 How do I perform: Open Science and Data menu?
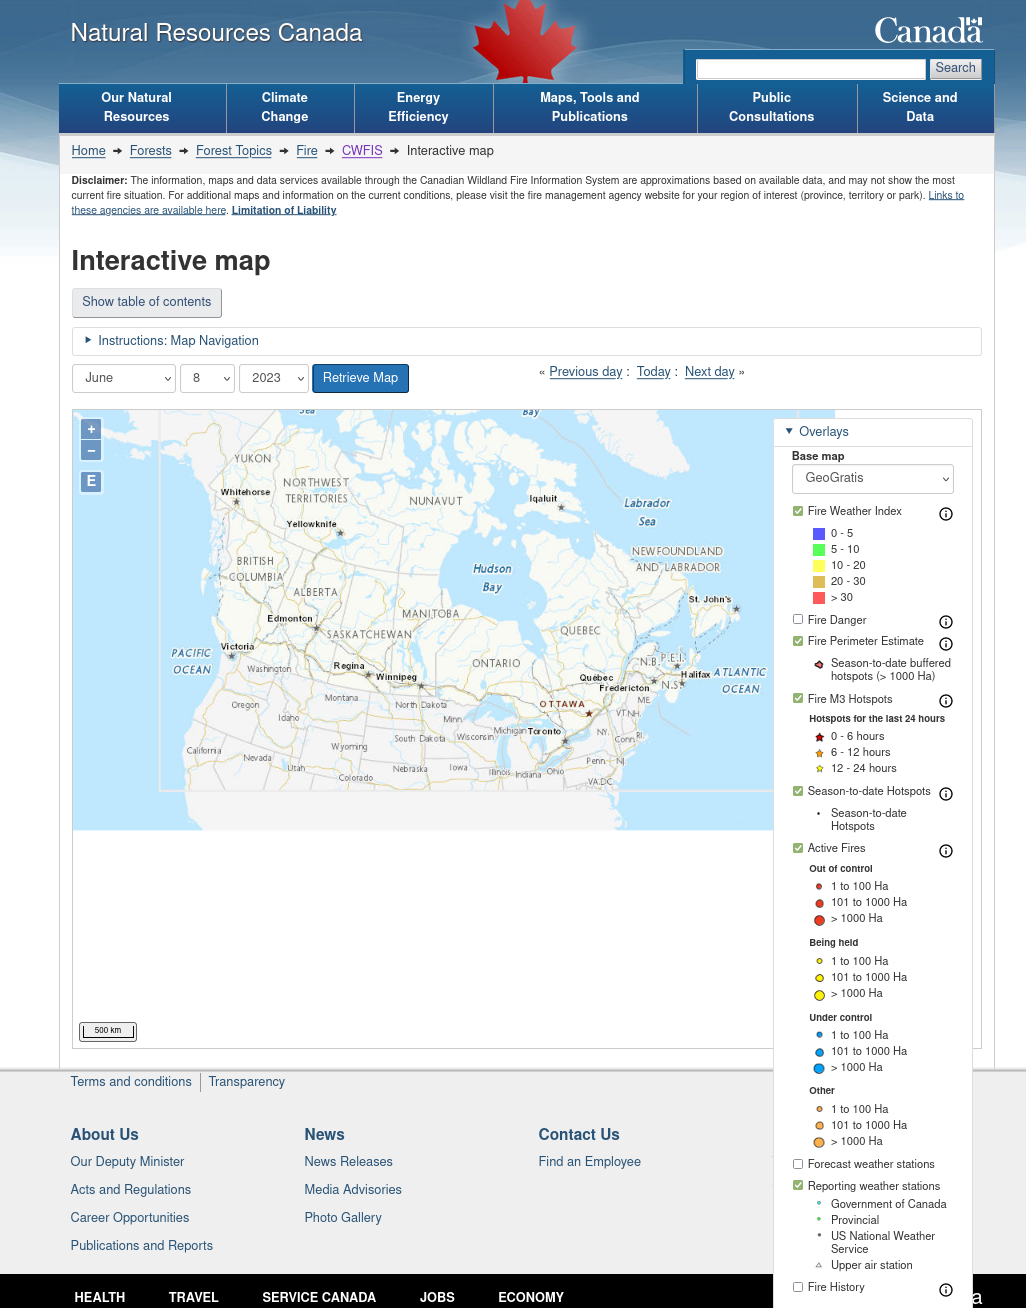point(925,107)
